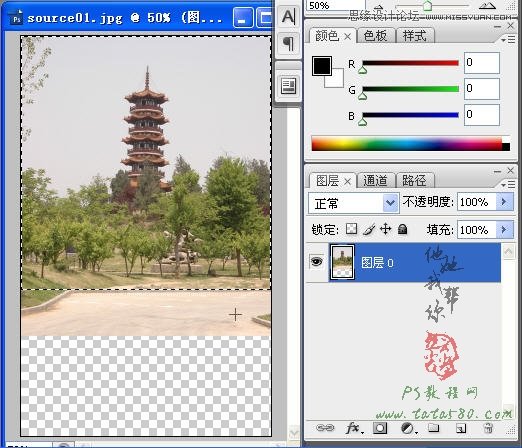Create a new layer group
522x448 pixels.
click(433, 427)
